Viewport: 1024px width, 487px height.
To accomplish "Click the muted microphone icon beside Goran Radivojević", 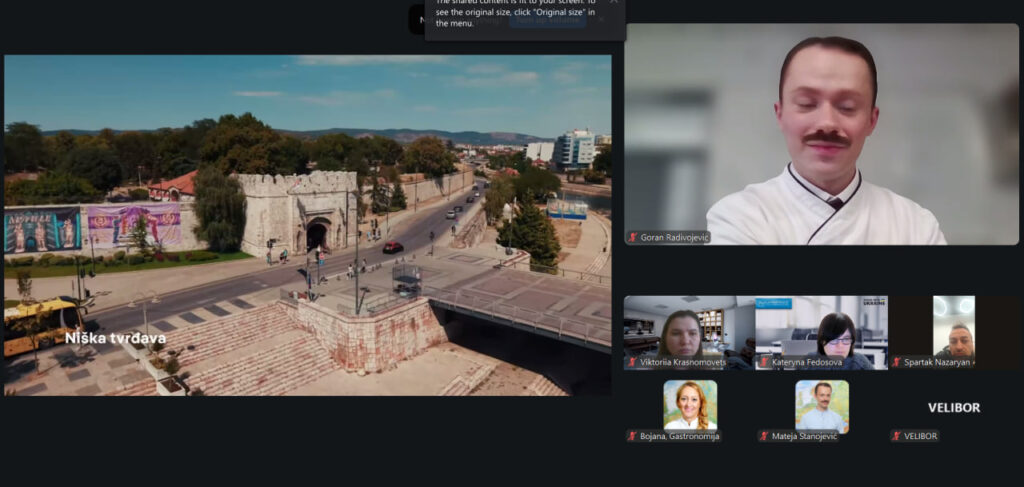I will (633, 238).
